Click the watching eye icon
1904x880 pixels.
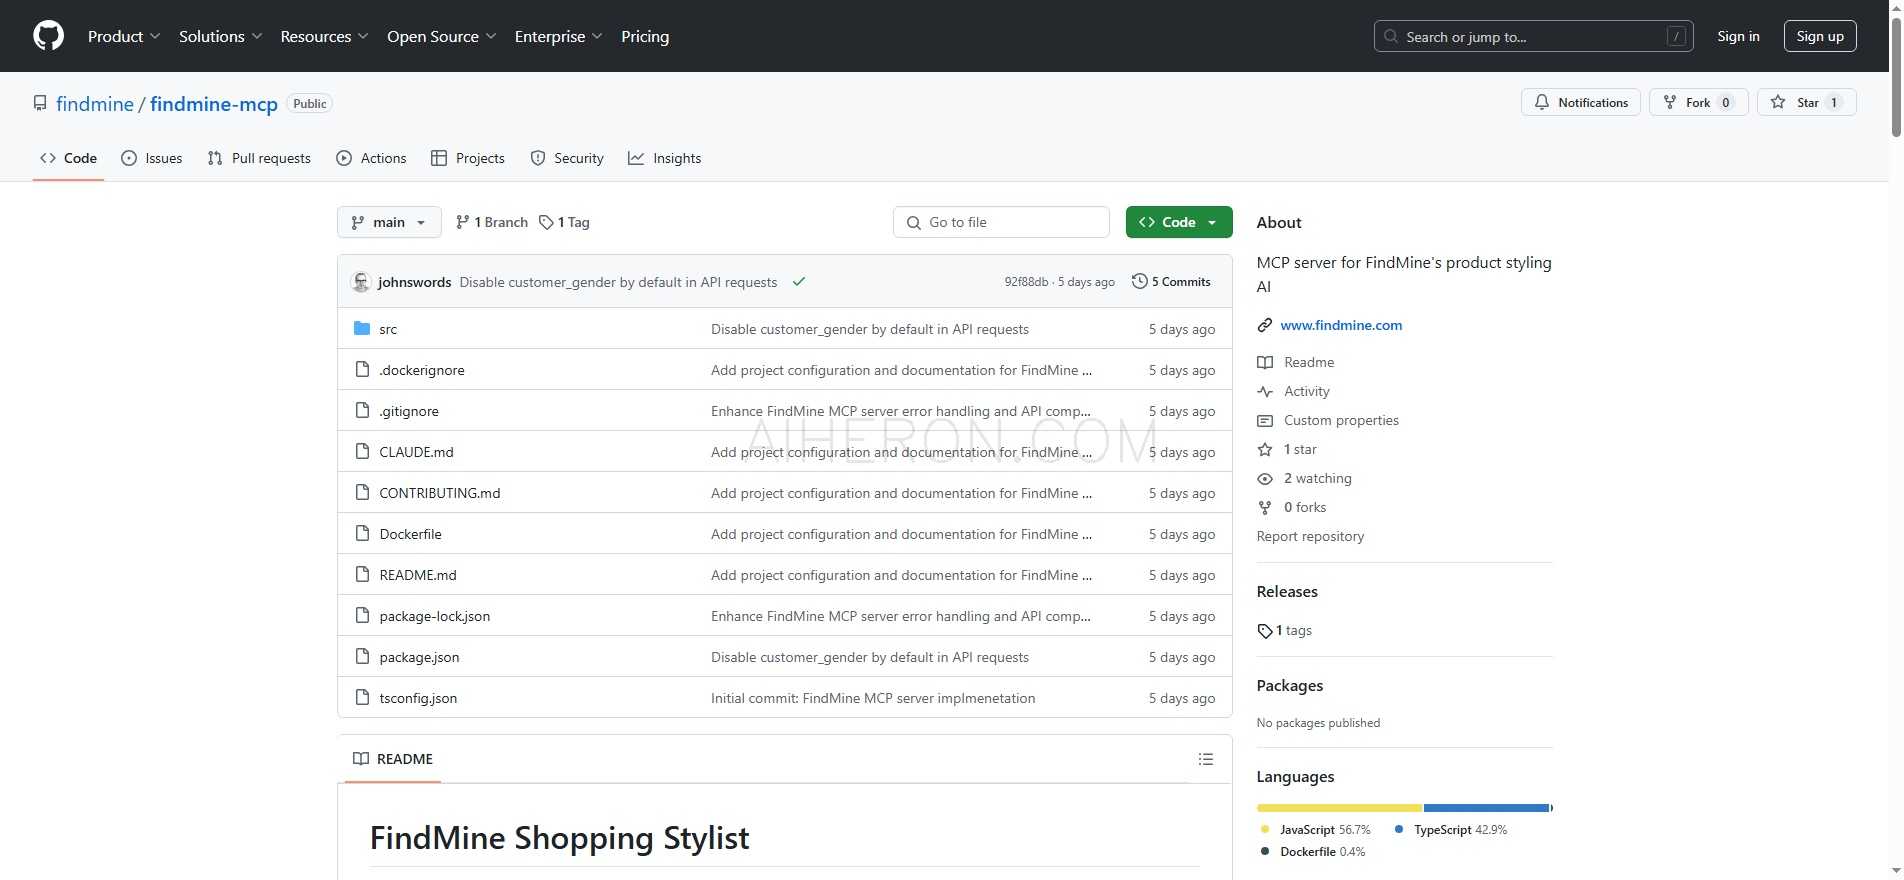tap(1265, 478)
